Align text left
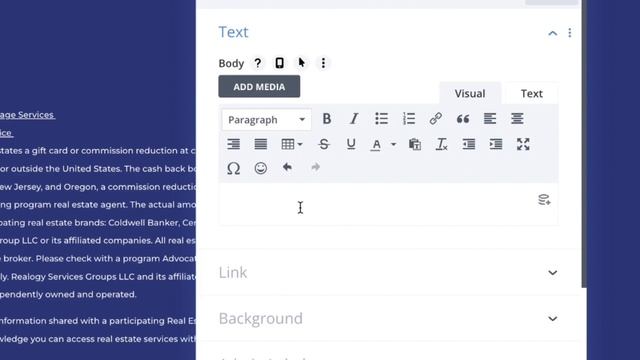 point(490,119)
